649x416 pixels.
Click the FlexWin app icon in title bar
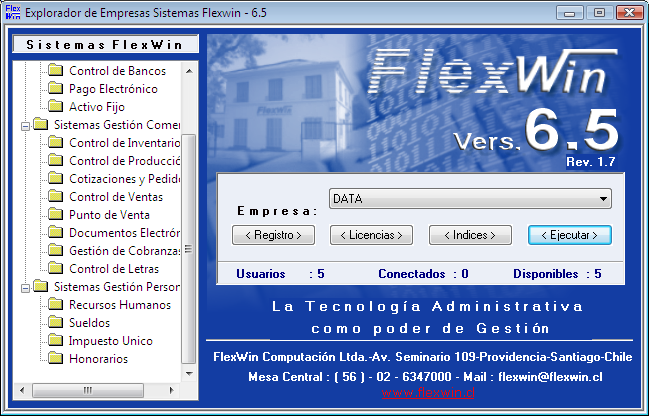(x=12, y=13)
